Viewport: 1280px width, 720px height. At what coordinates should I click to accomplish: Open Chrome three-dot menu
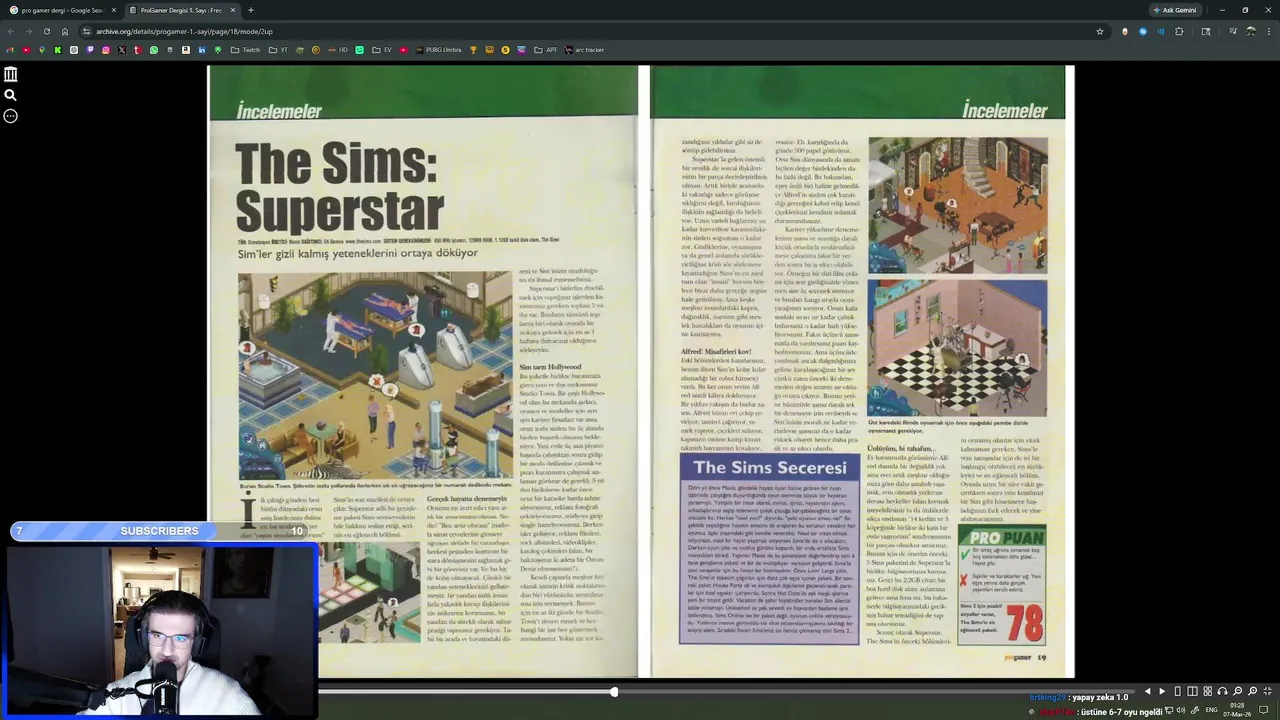click(x=1268, y=31)
